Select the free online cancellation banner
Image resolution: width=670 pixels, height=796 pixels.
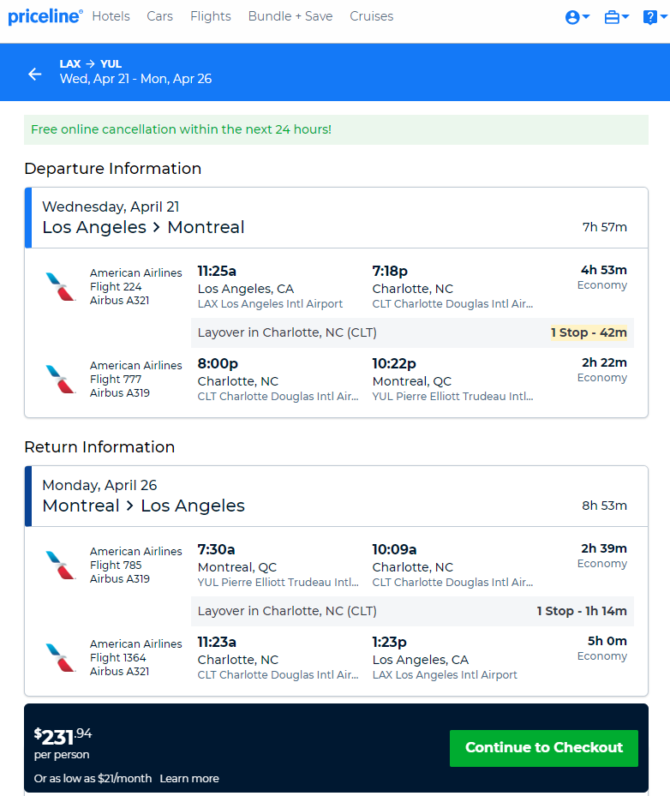pos(336,129)
